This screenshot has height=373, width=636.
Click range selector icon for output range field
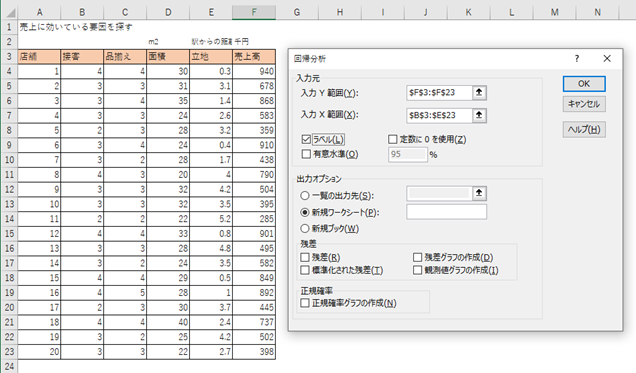(479, 193)
